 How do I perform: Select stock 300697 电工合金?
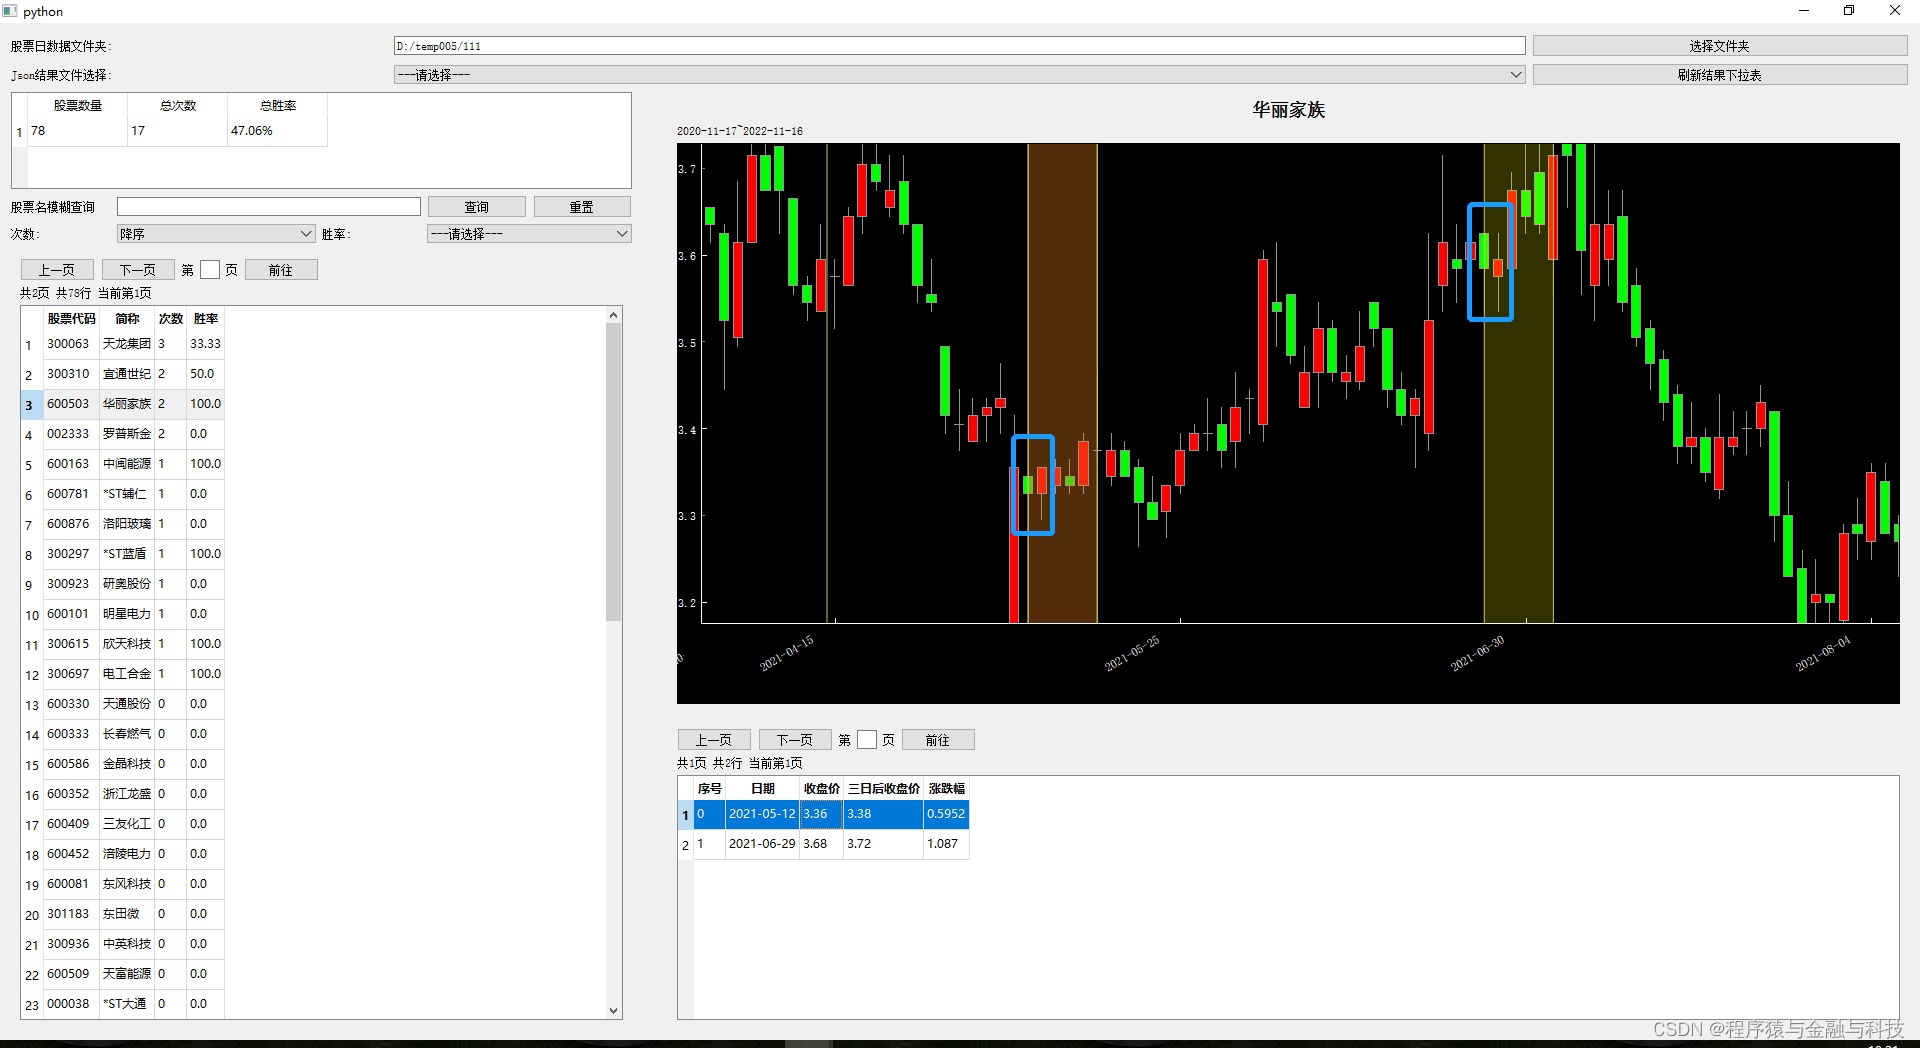point(124,674)
